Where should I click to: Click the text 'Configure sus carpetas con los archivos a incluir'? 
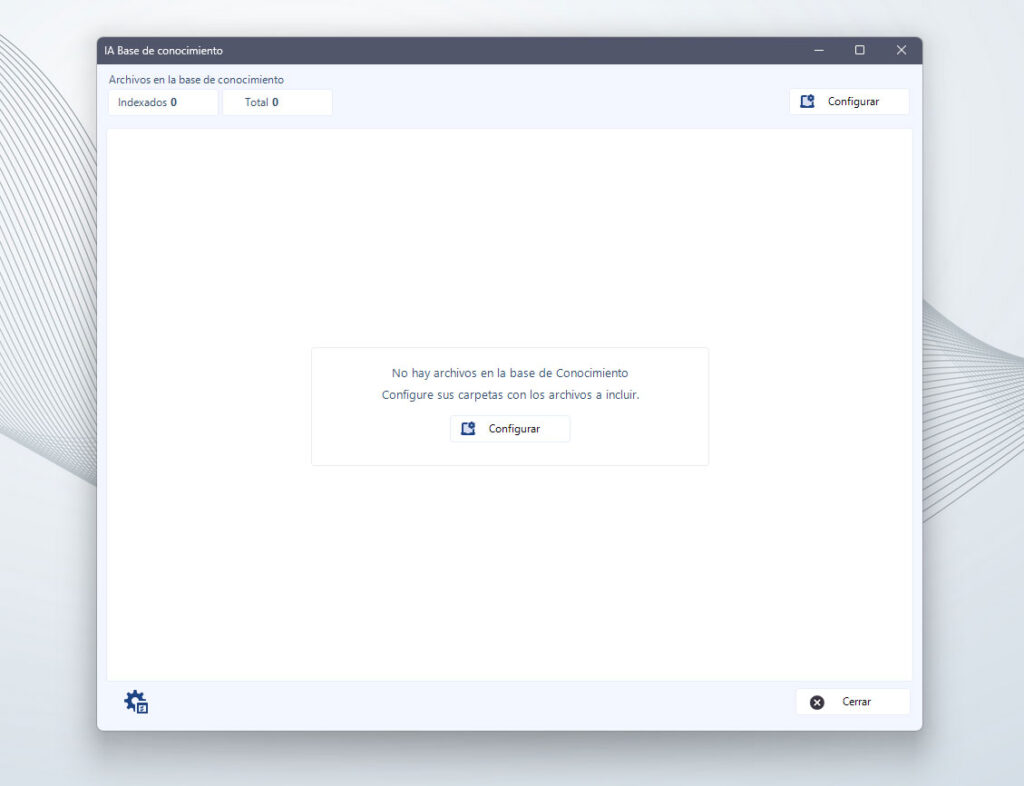(510, 394)
